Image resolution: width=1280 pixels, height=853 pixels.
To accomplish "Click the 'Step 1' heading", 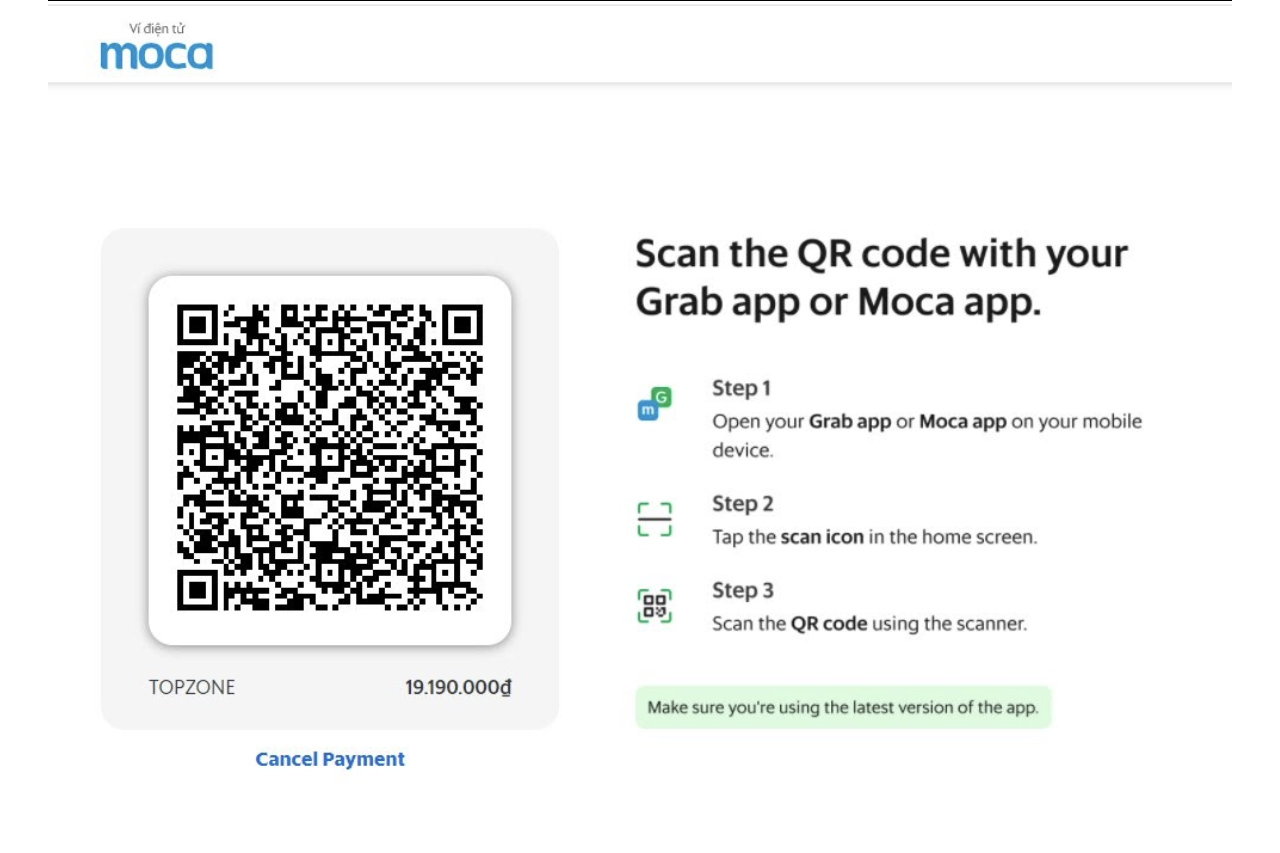I will tap(742, 388).
